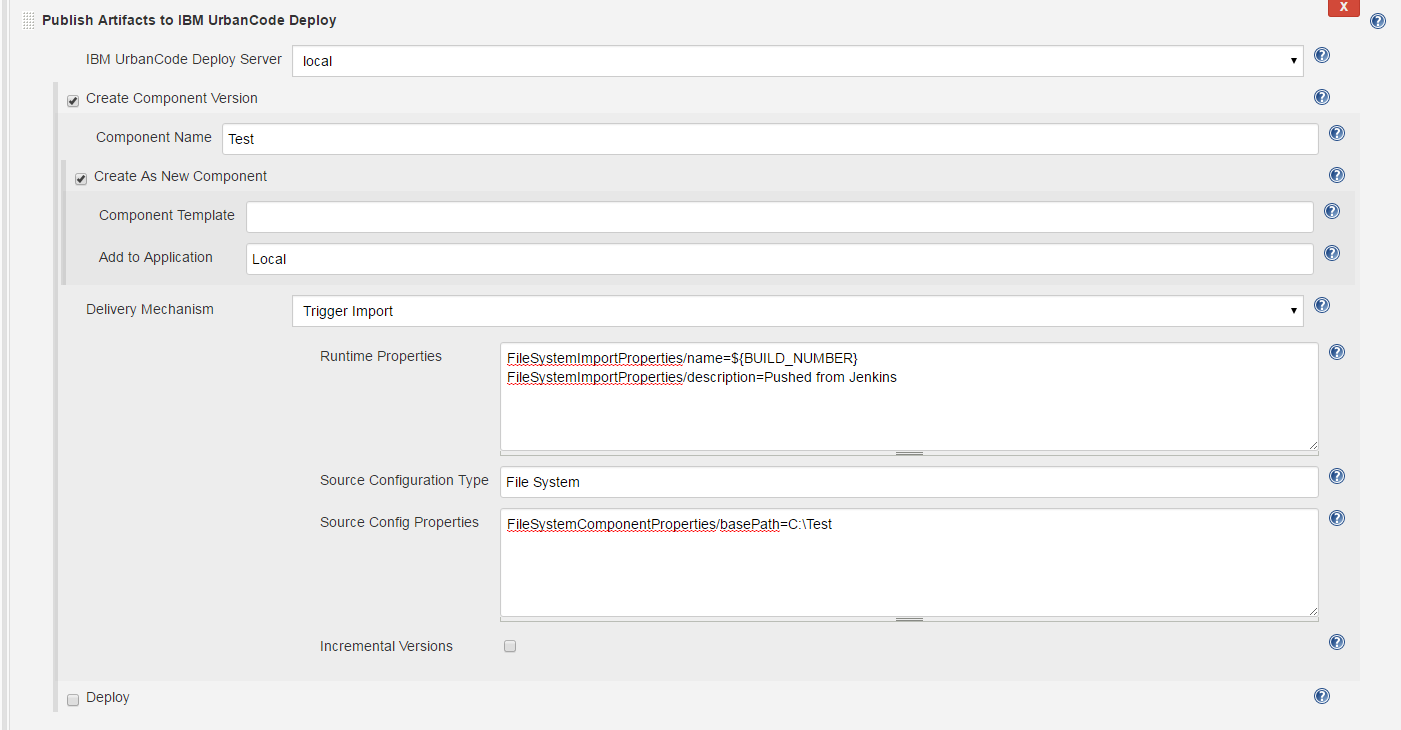The width and height of the screenshot is (1401, 730).
Task: Click help icon beside IBM UrbanCode Deploy Server
Action: [1321, 56]
